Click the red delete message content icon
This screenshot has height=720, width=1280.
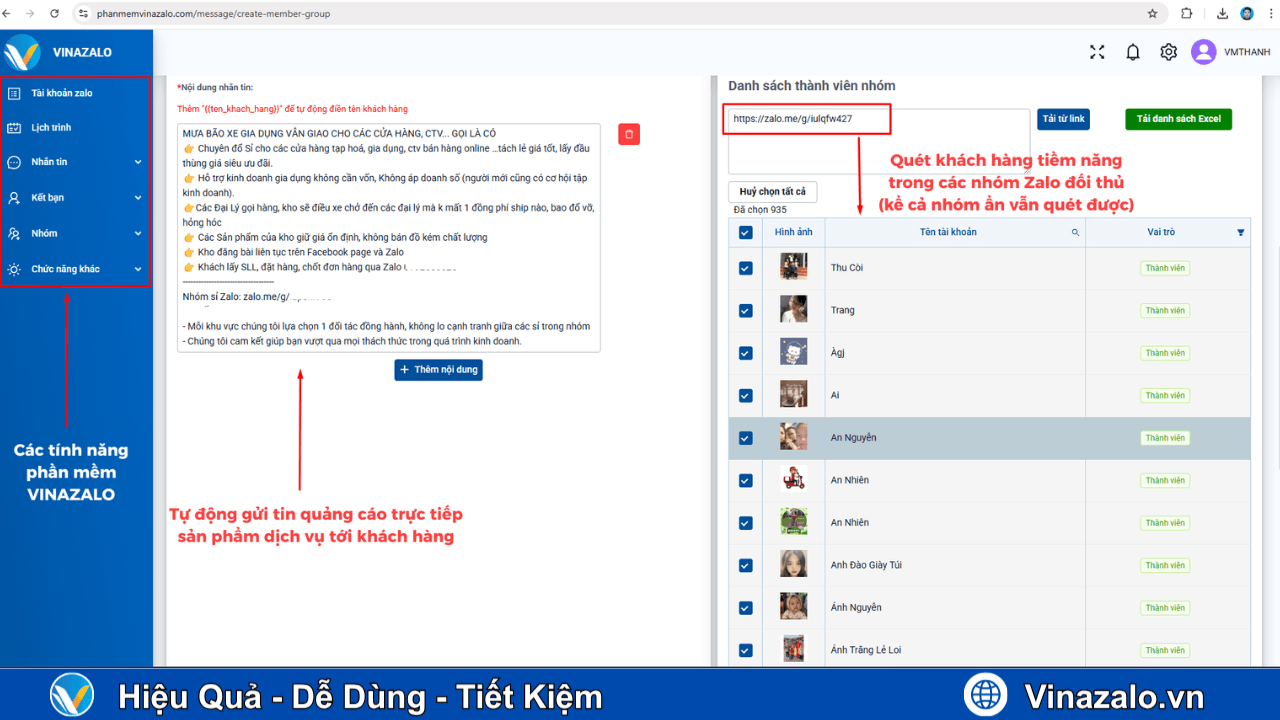click(629, 134)
